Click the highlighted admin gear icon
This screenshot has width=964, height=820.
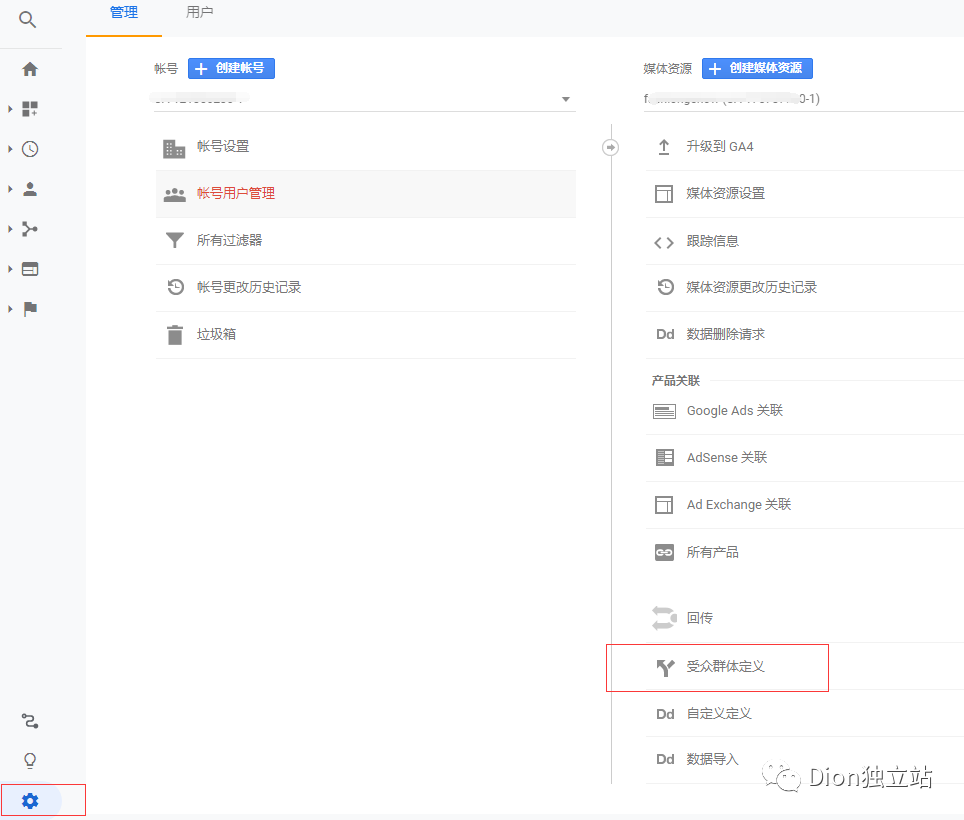pos(30,800)
